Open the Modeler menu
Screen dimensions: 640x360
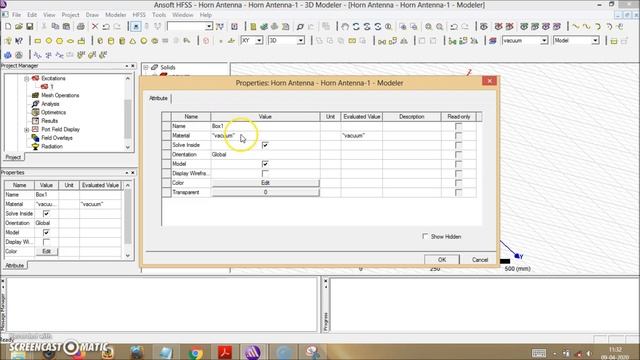tap(116, 15)
